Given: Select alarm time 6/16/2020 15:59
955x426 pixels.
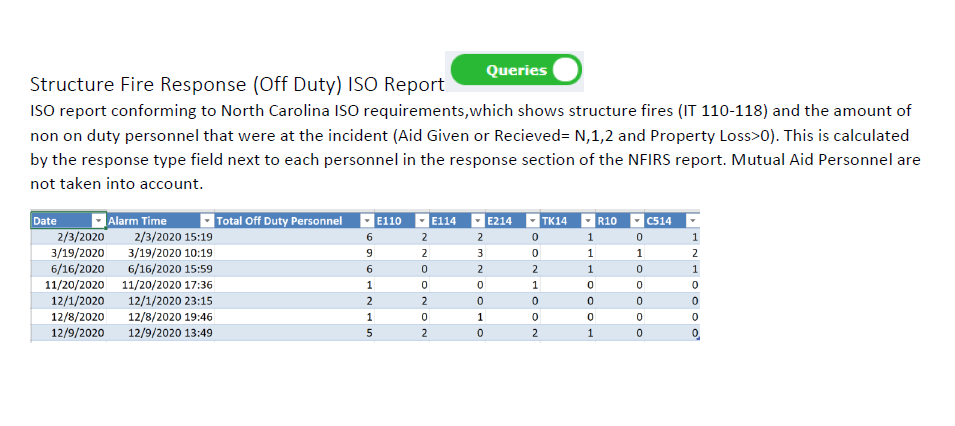Looking at the screenshot, I should coord(160,268).
